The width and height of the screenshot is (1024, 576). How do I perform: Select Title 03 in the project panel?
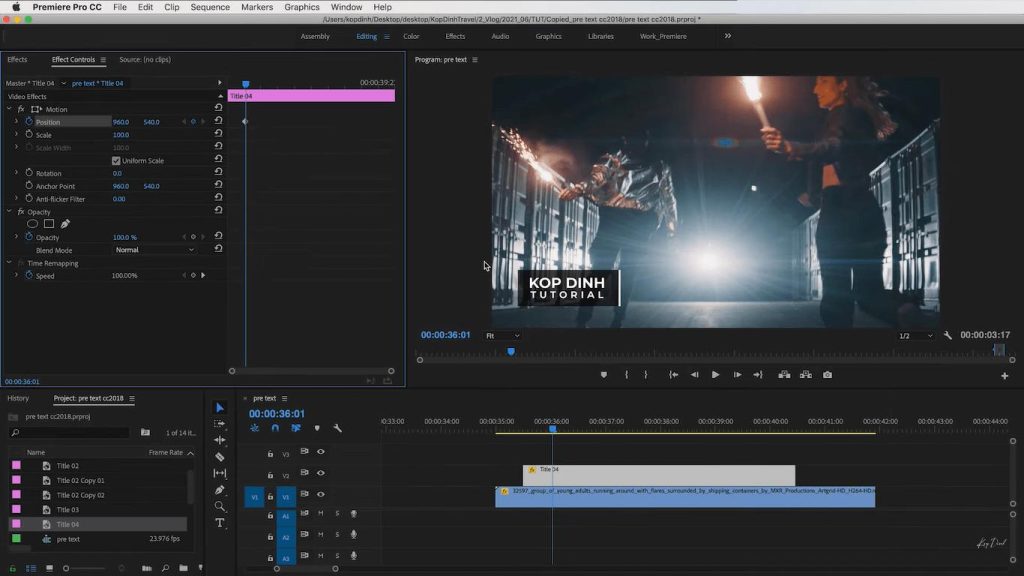[67, 510]
